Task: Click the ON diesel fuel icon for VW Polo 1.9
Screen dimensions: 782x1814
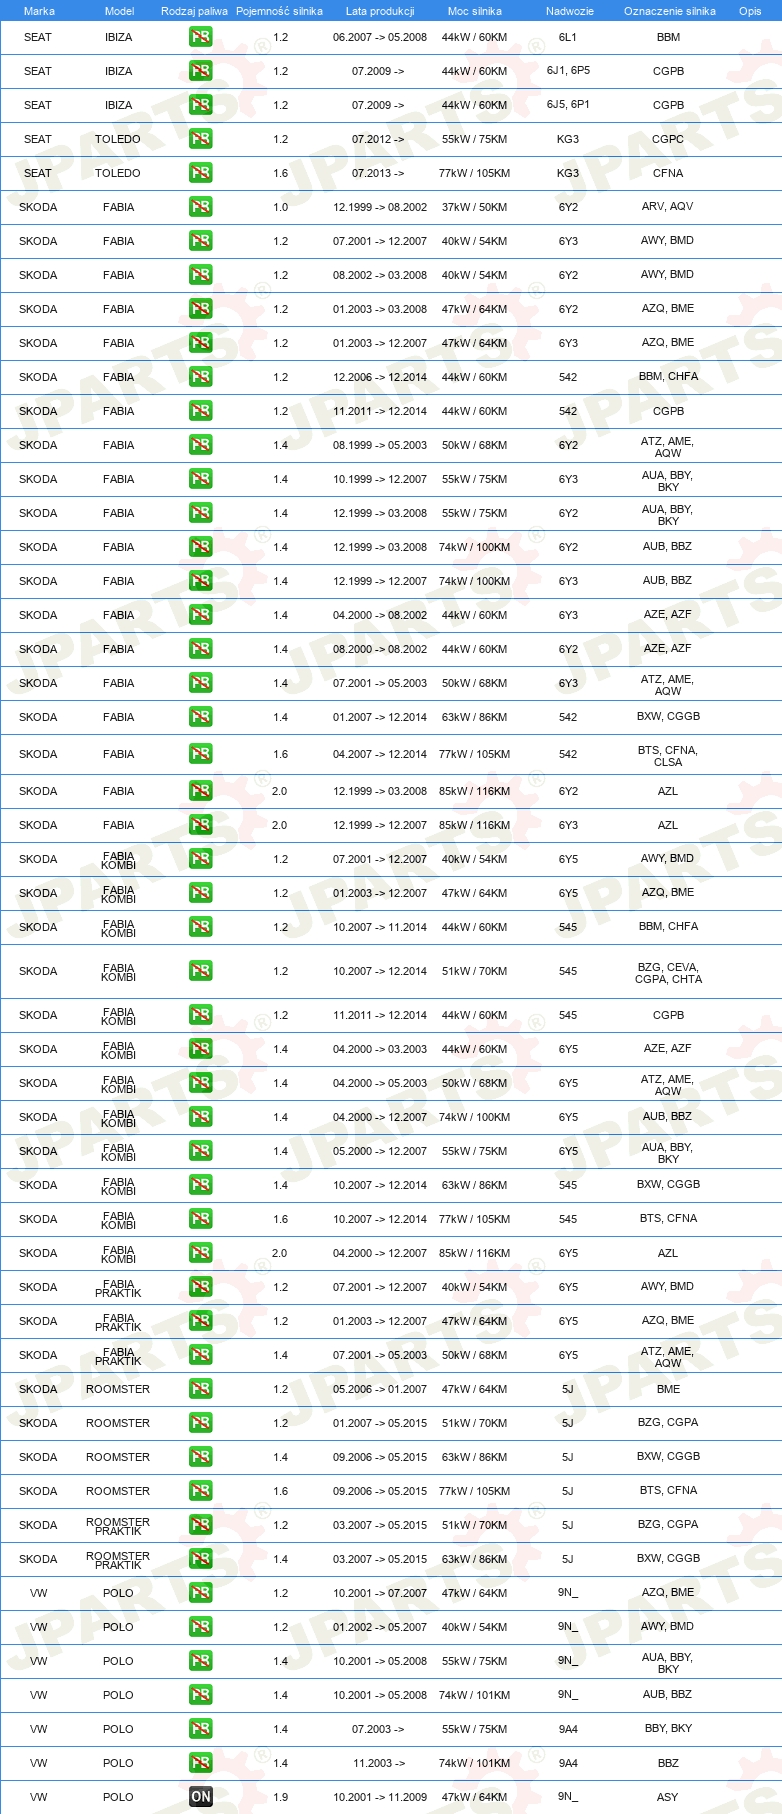Action: pos(200,1797)
